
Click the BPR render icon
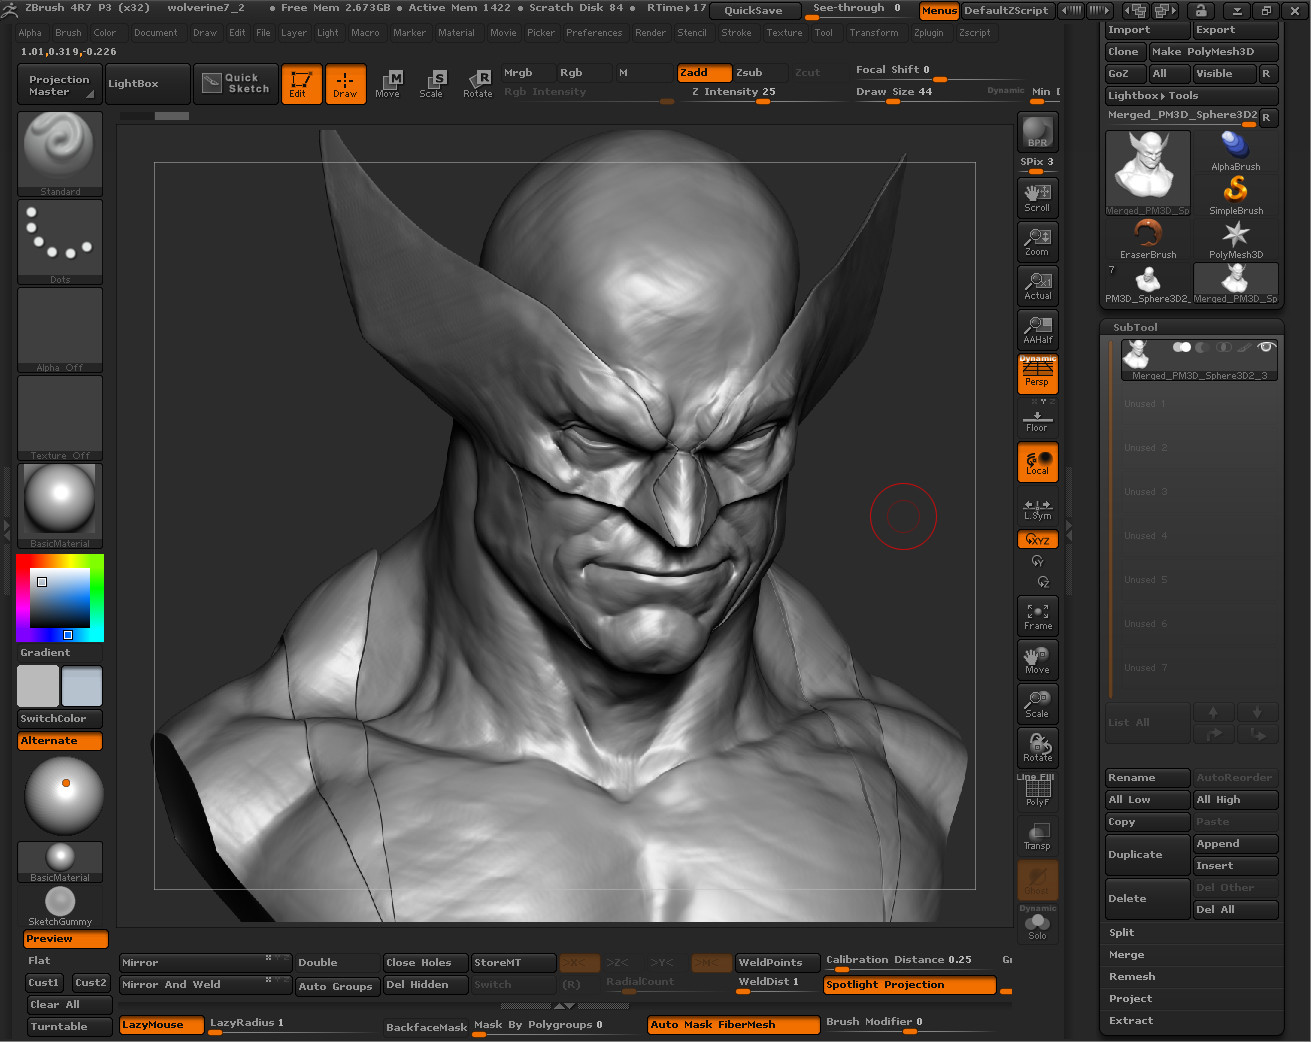(x=1037, y=132)
